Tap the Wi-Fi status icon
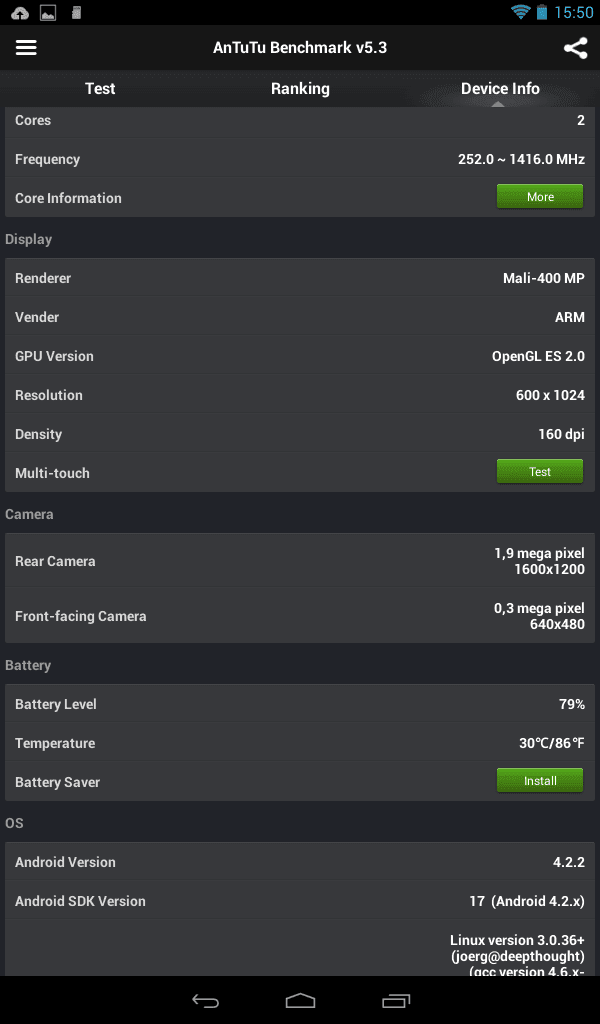This screenshot has width=600, height=1024. (520, 12)
